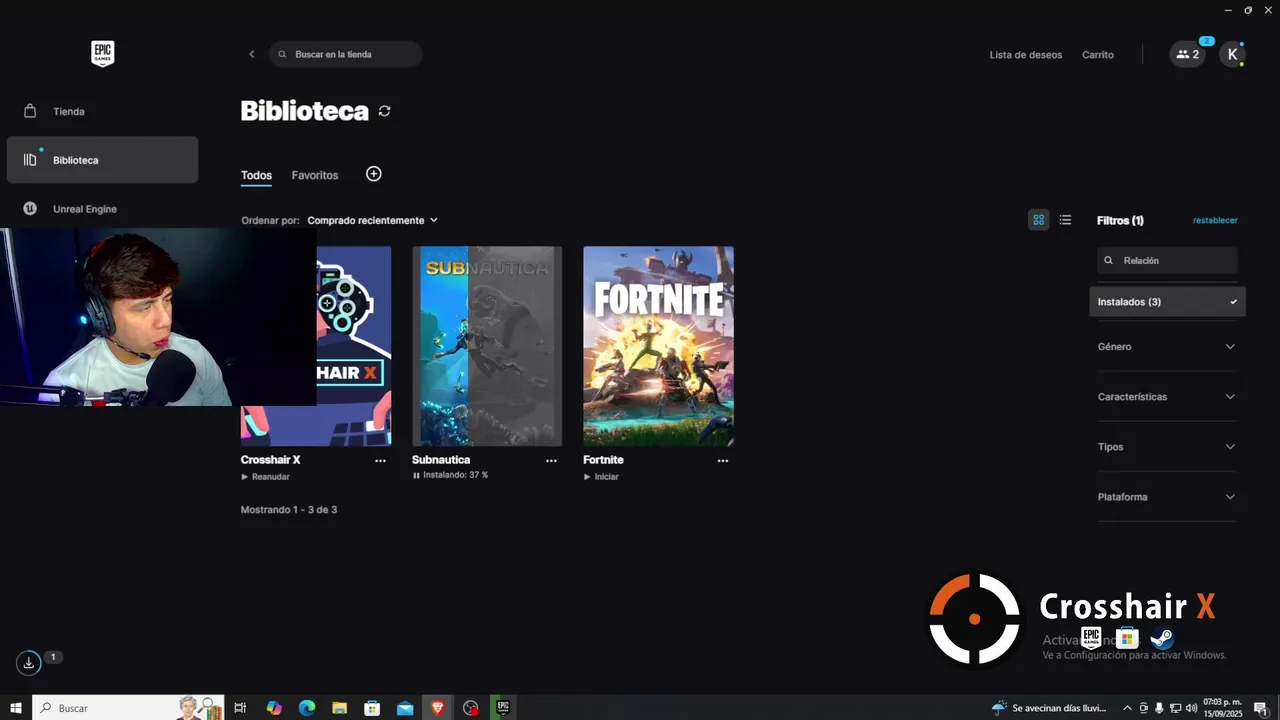
Task: Click the Crosshair X game title
Action: point(271,460)
